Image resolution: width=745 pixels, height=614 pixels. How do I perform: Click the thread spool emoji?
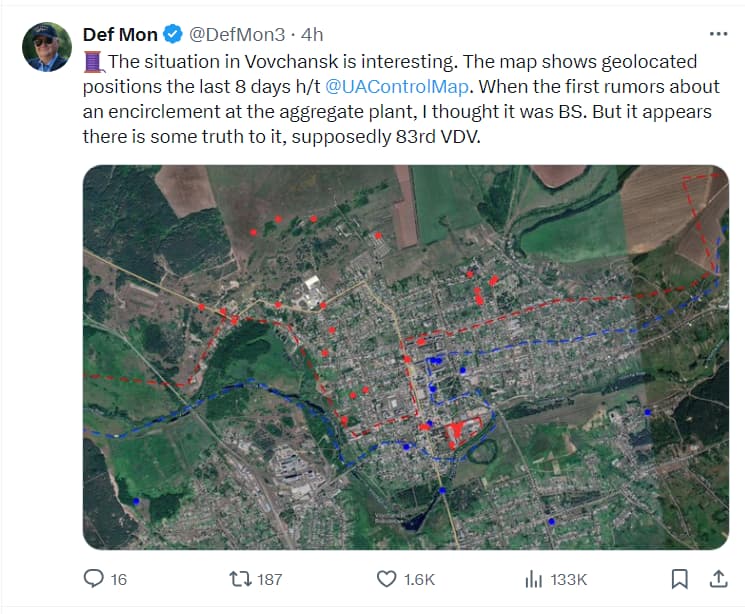(94, 62)
